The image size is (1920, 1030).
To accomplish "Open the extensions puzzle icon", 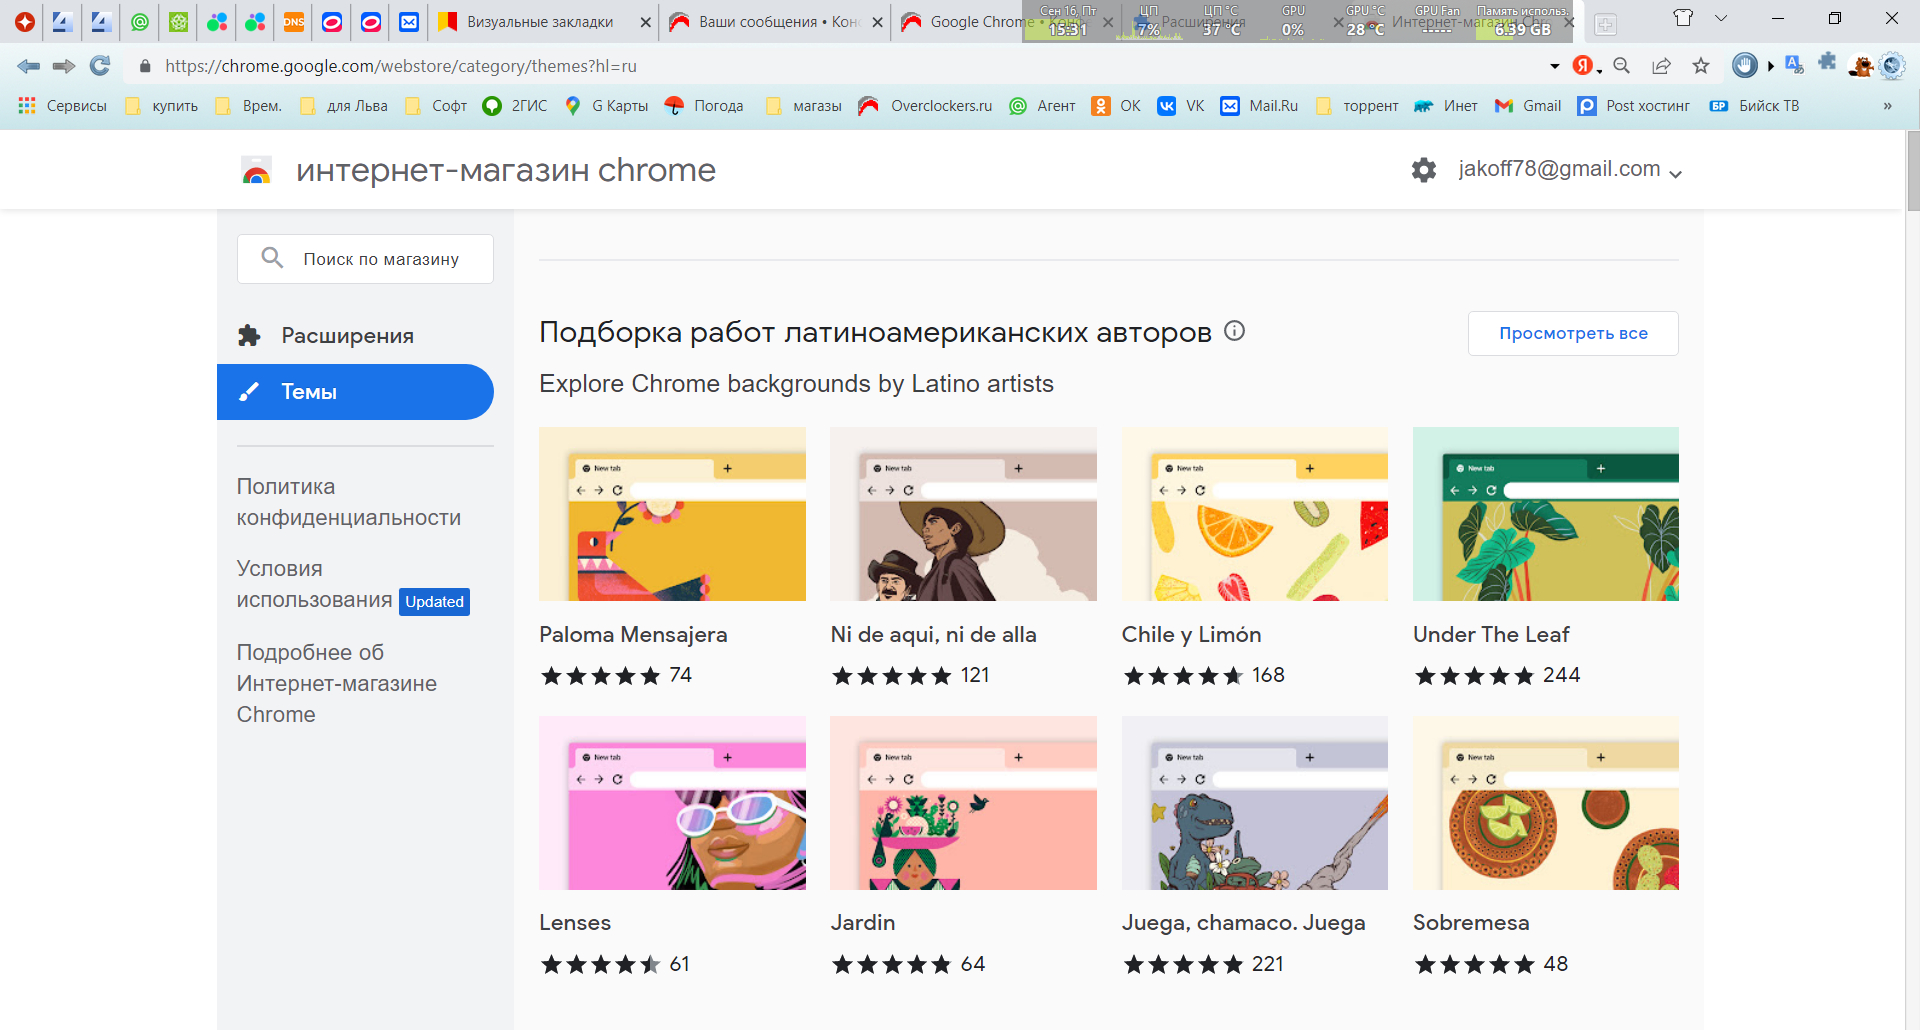I will click(x=1827, y=63).
